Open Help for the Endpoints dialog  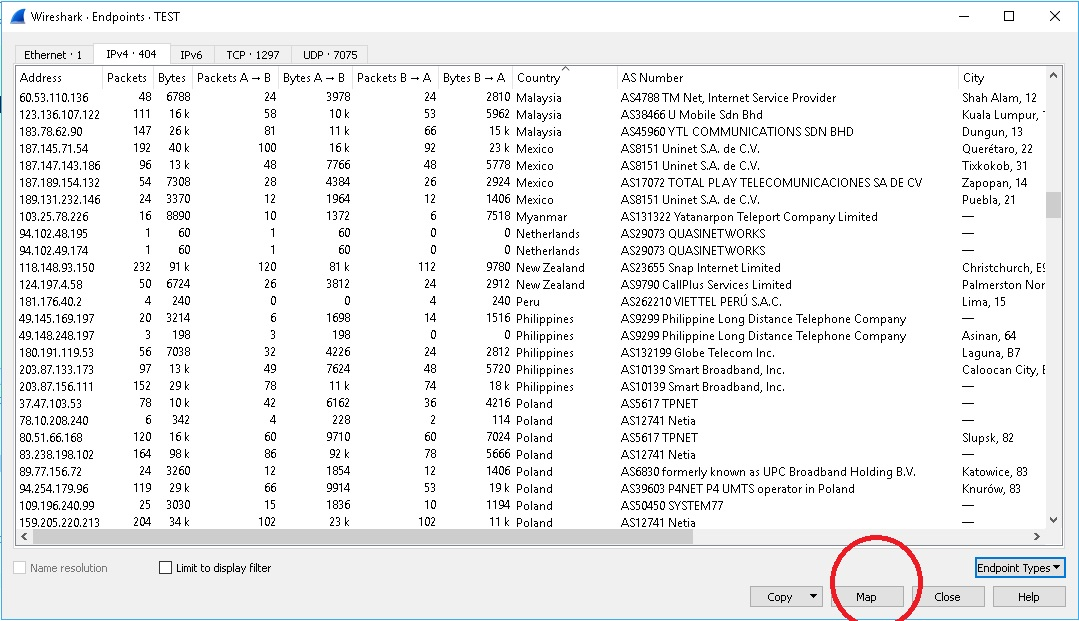coord(1028,597)
